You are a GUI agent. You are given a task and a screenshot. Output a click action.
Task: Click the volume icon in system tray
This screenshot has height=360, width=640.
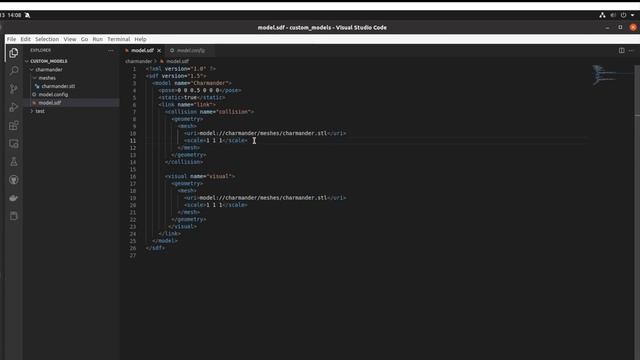613,15
